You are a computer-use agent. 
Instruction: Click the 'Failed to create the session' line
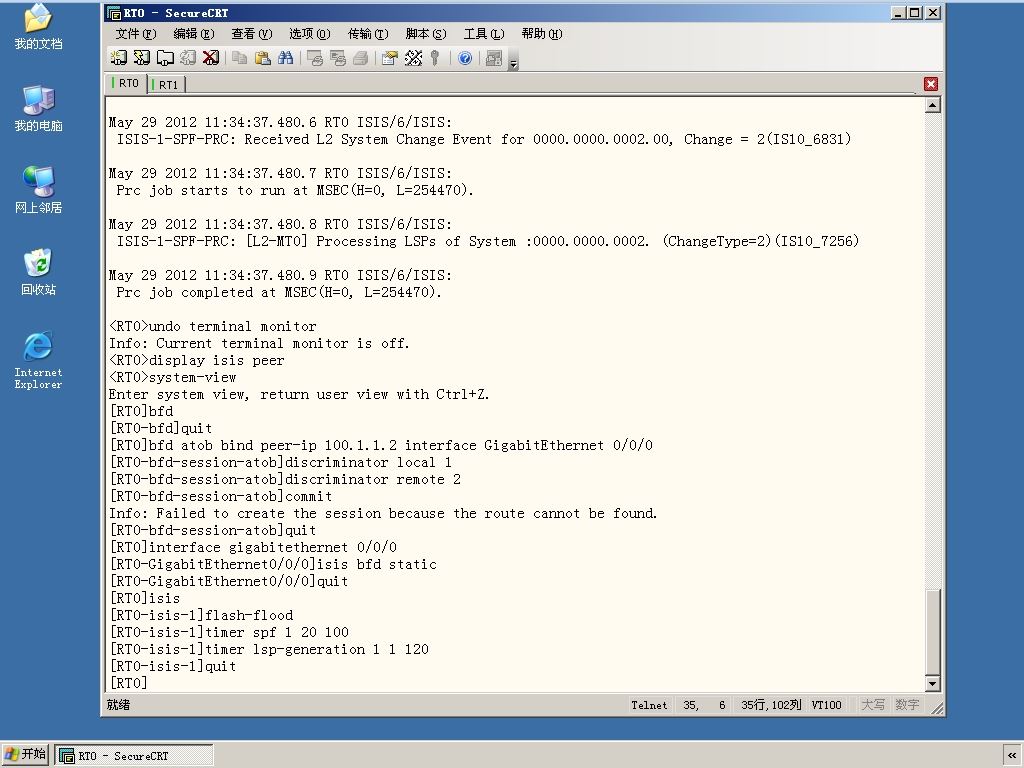coord(383,513)
